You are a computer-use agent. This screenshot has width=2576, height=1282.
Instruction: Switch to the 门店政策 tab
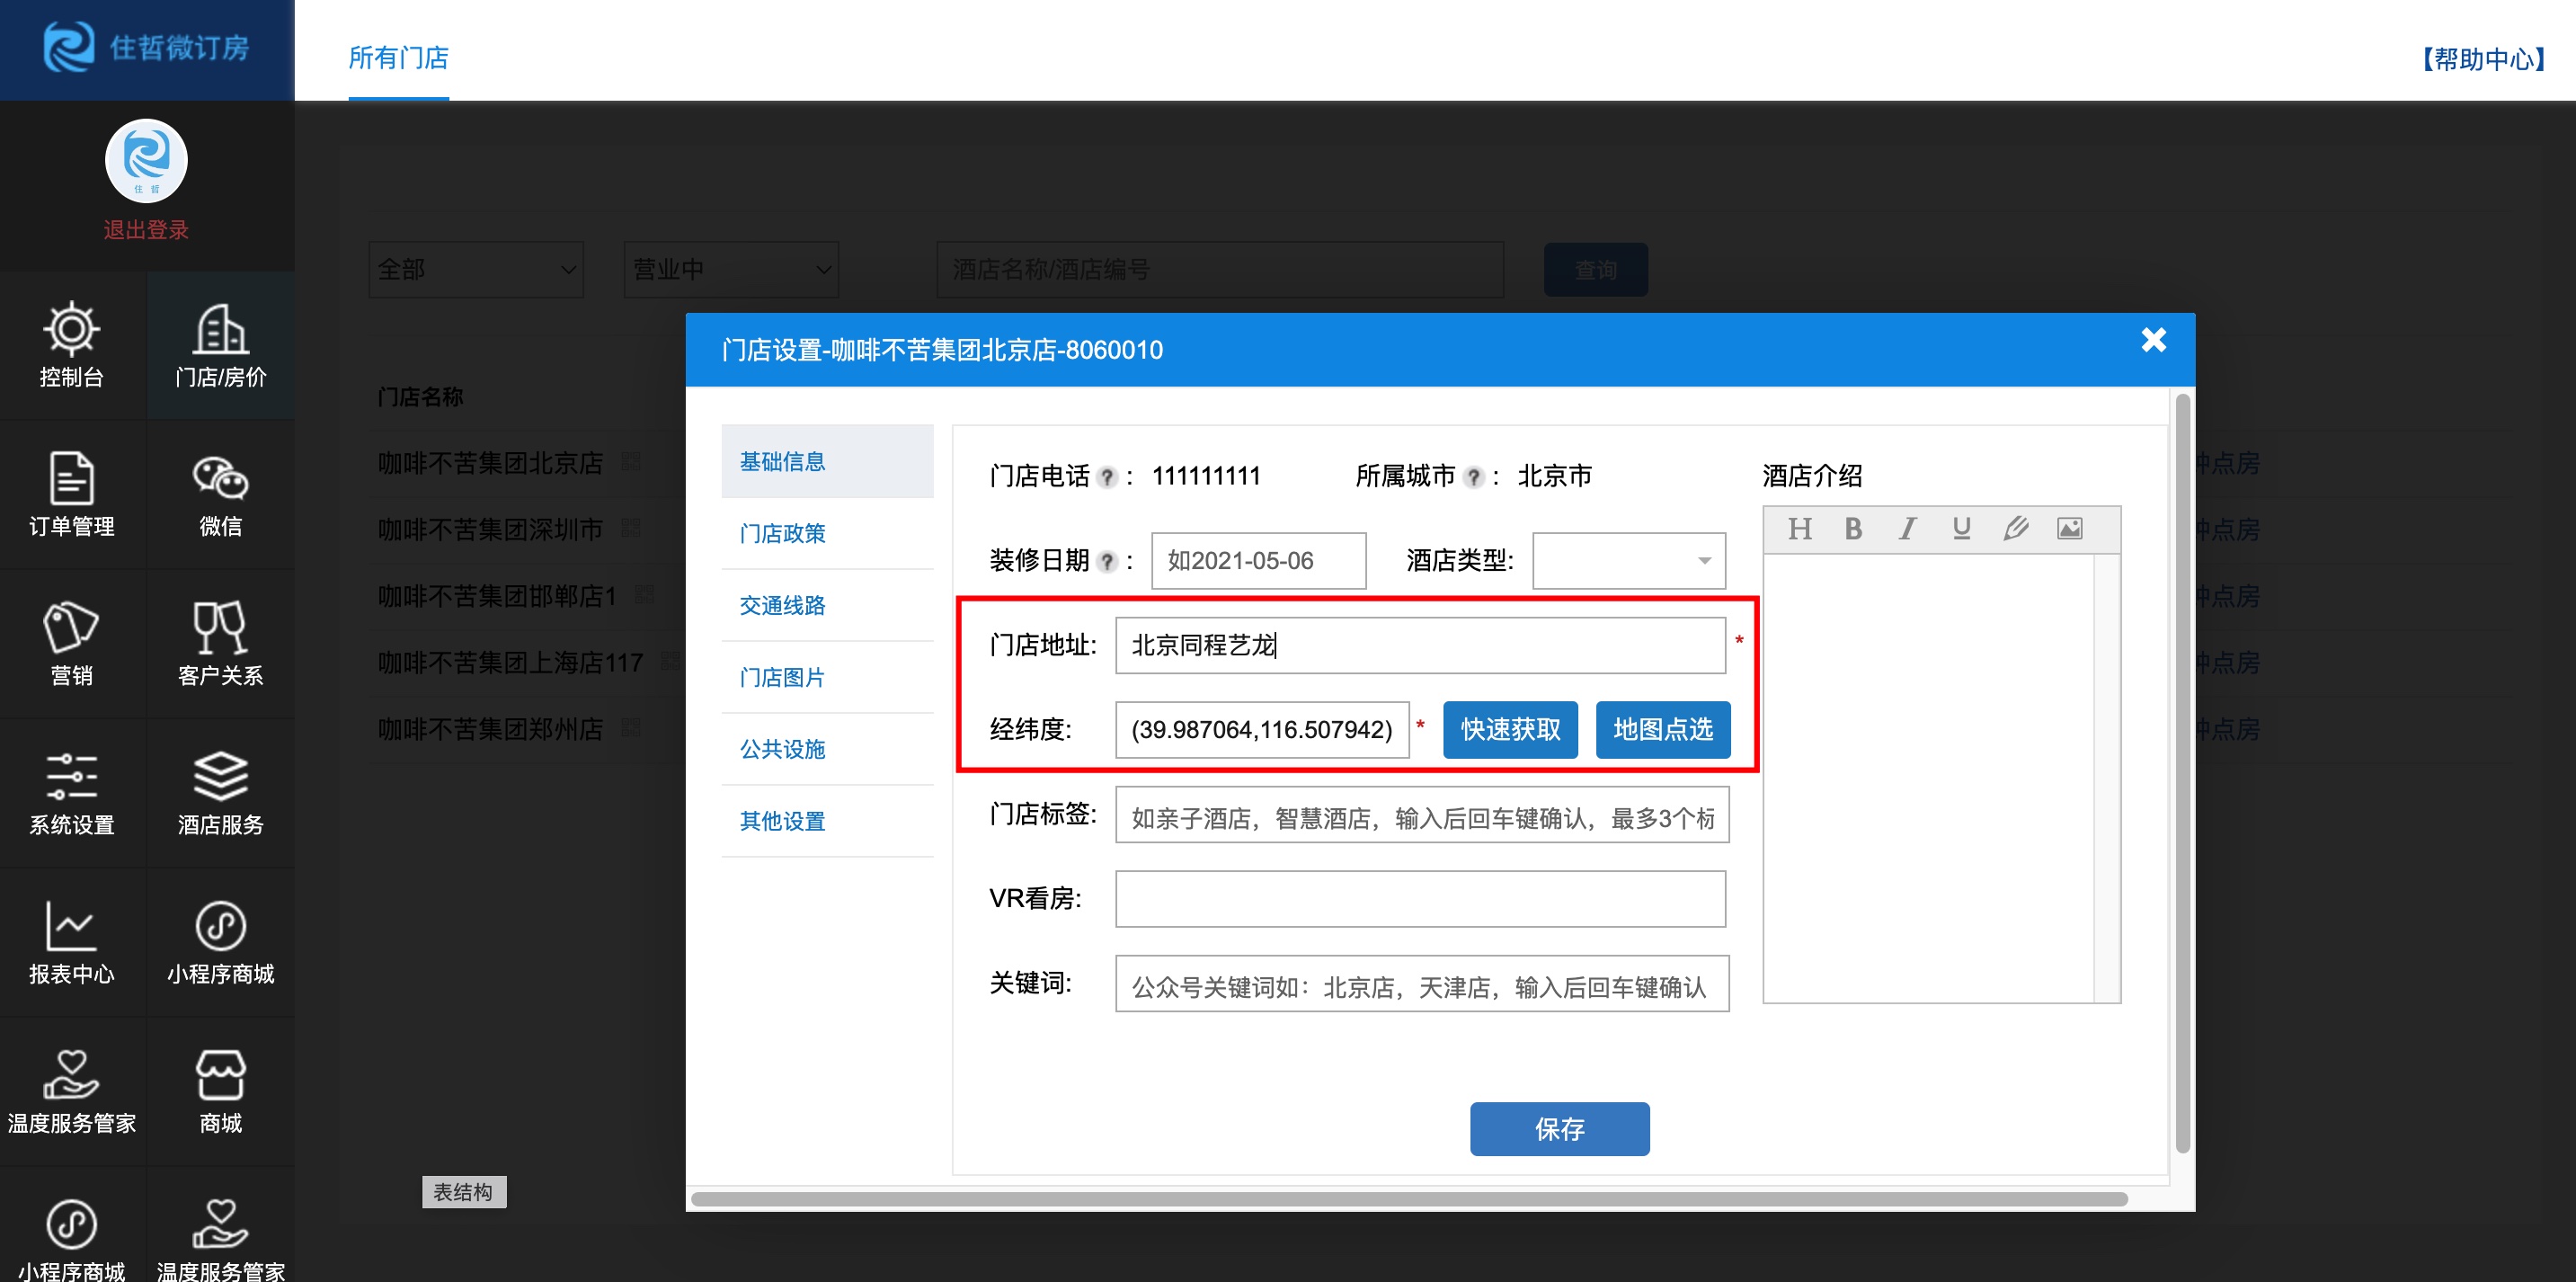pyautogui.click(x=782, y=533)
